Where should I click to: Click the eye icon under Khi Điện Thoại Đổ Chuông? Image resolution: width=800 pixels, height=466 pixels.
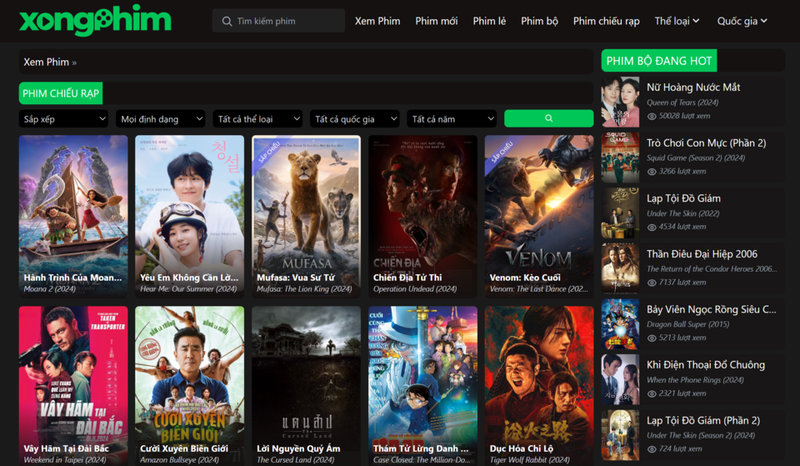pyautogui.click(x=652, y=394)
